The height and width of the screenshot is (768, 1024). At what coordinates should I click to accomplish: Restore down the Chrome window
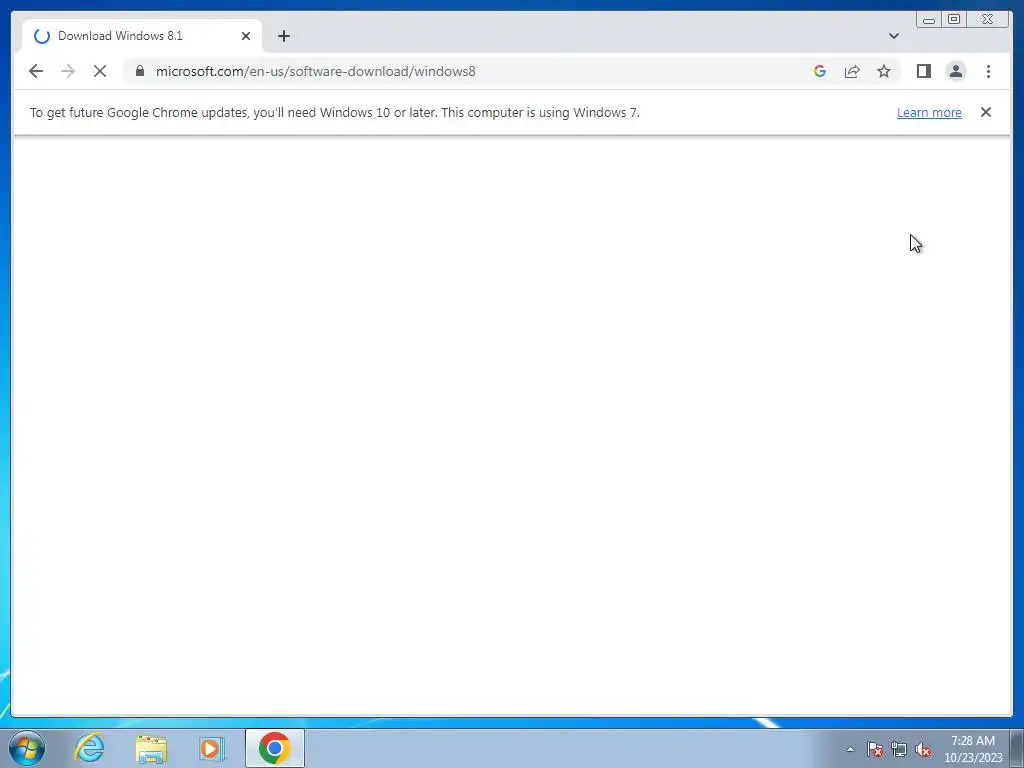click(953, 20)
